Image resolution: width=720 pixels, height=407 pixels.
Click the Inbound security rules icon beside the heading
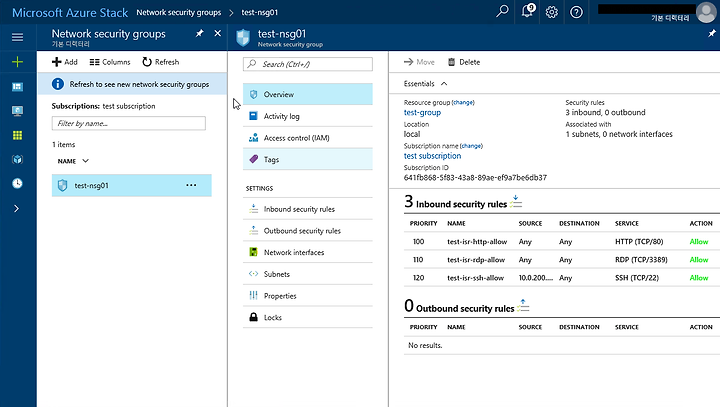(x=516, y=201)
